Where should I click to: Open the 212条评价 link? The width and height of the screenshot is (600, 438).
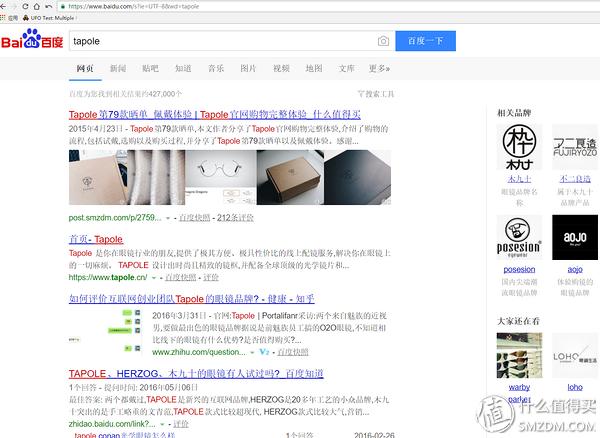coord(235,218)
